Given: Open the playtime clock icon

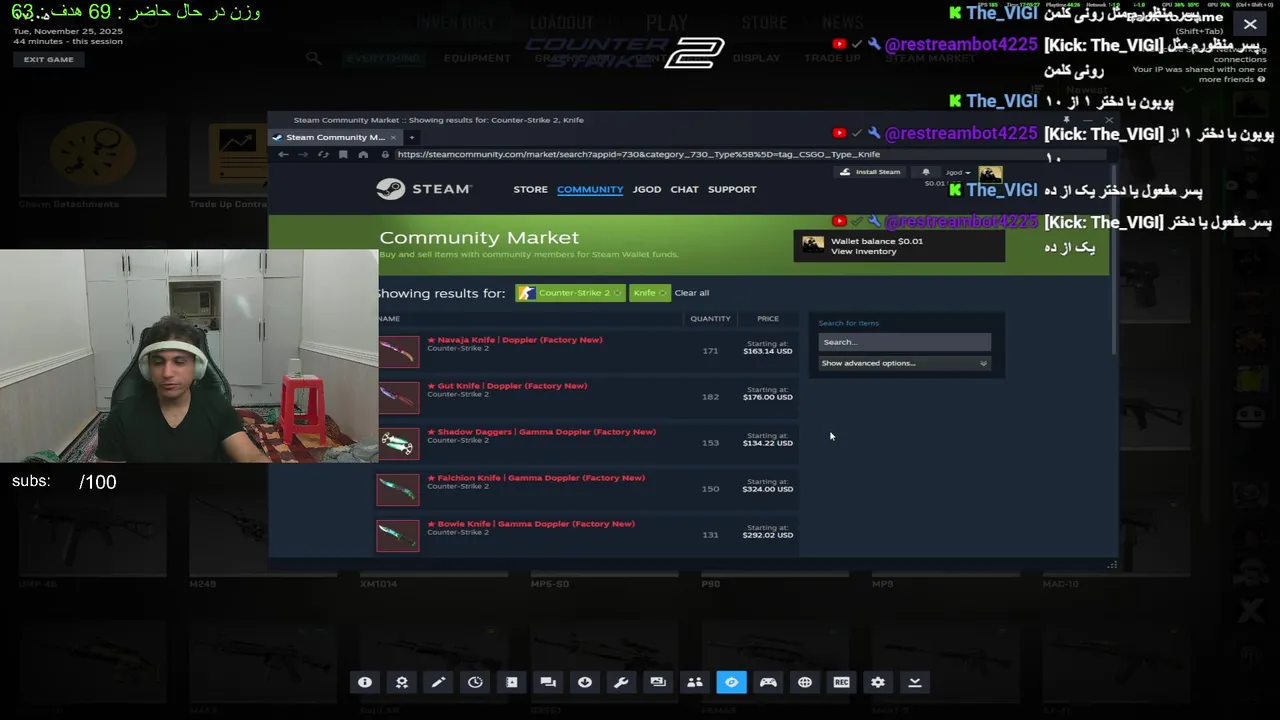Looking at the screenshot, I should click(x=475, y=682).
